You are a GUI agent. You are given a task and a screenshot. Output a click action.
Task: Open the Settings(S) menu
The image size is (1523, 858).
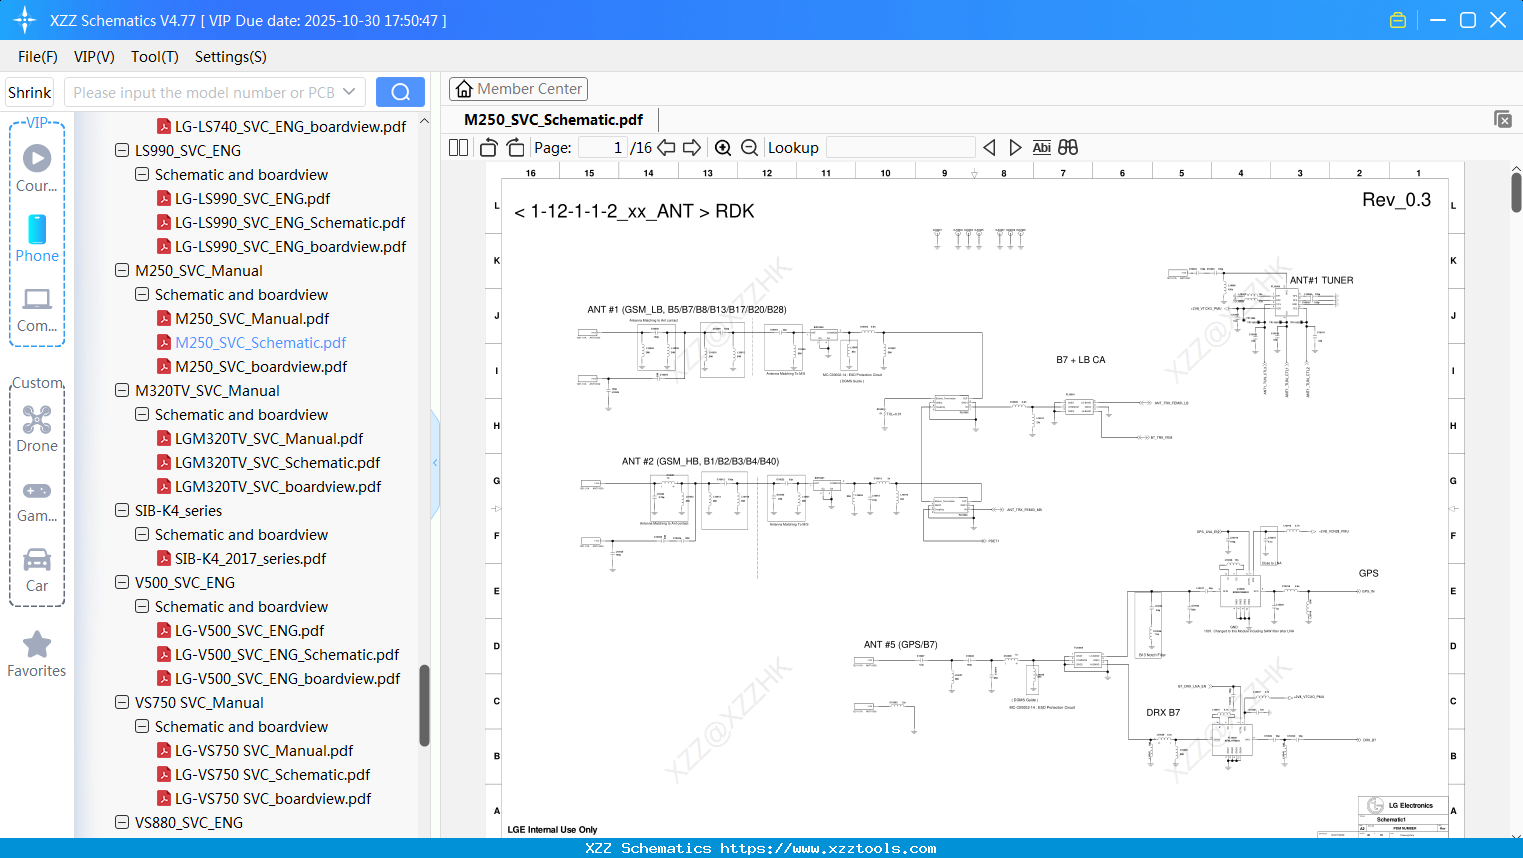tap(230, 57)
